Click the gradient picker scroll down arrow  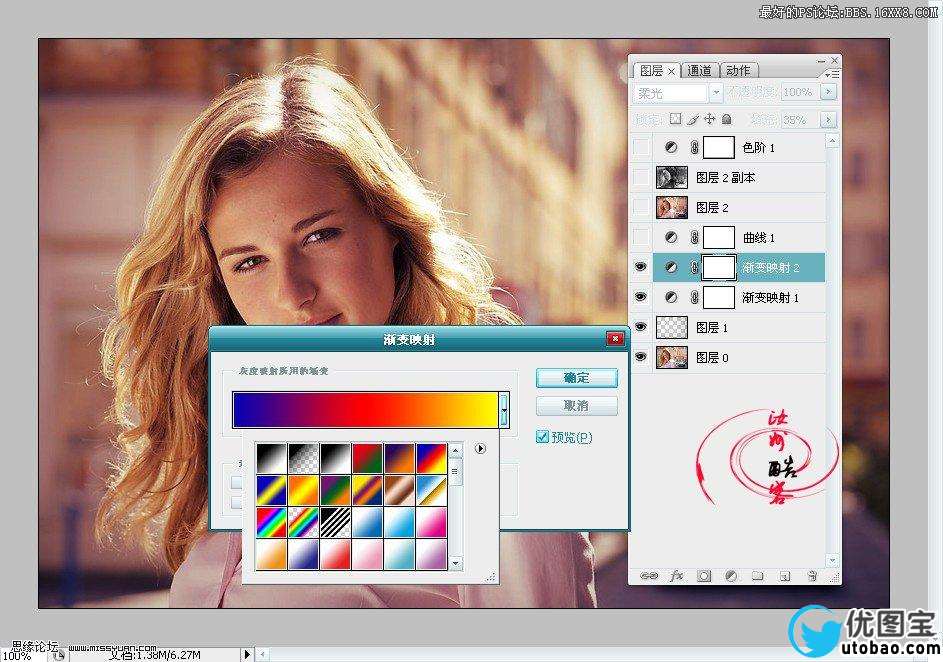[455, 563]
